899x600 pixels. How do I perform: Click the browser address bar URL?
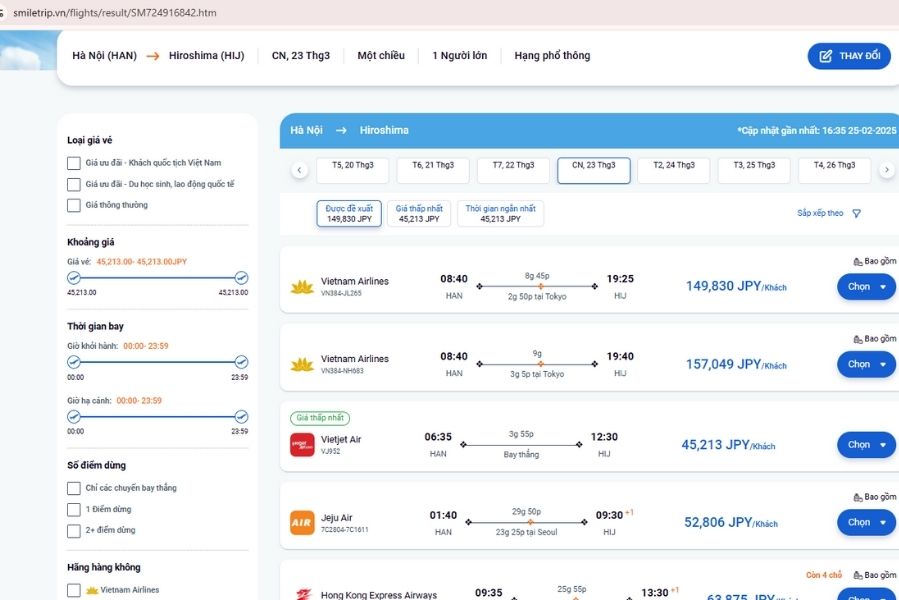(115, 13)
